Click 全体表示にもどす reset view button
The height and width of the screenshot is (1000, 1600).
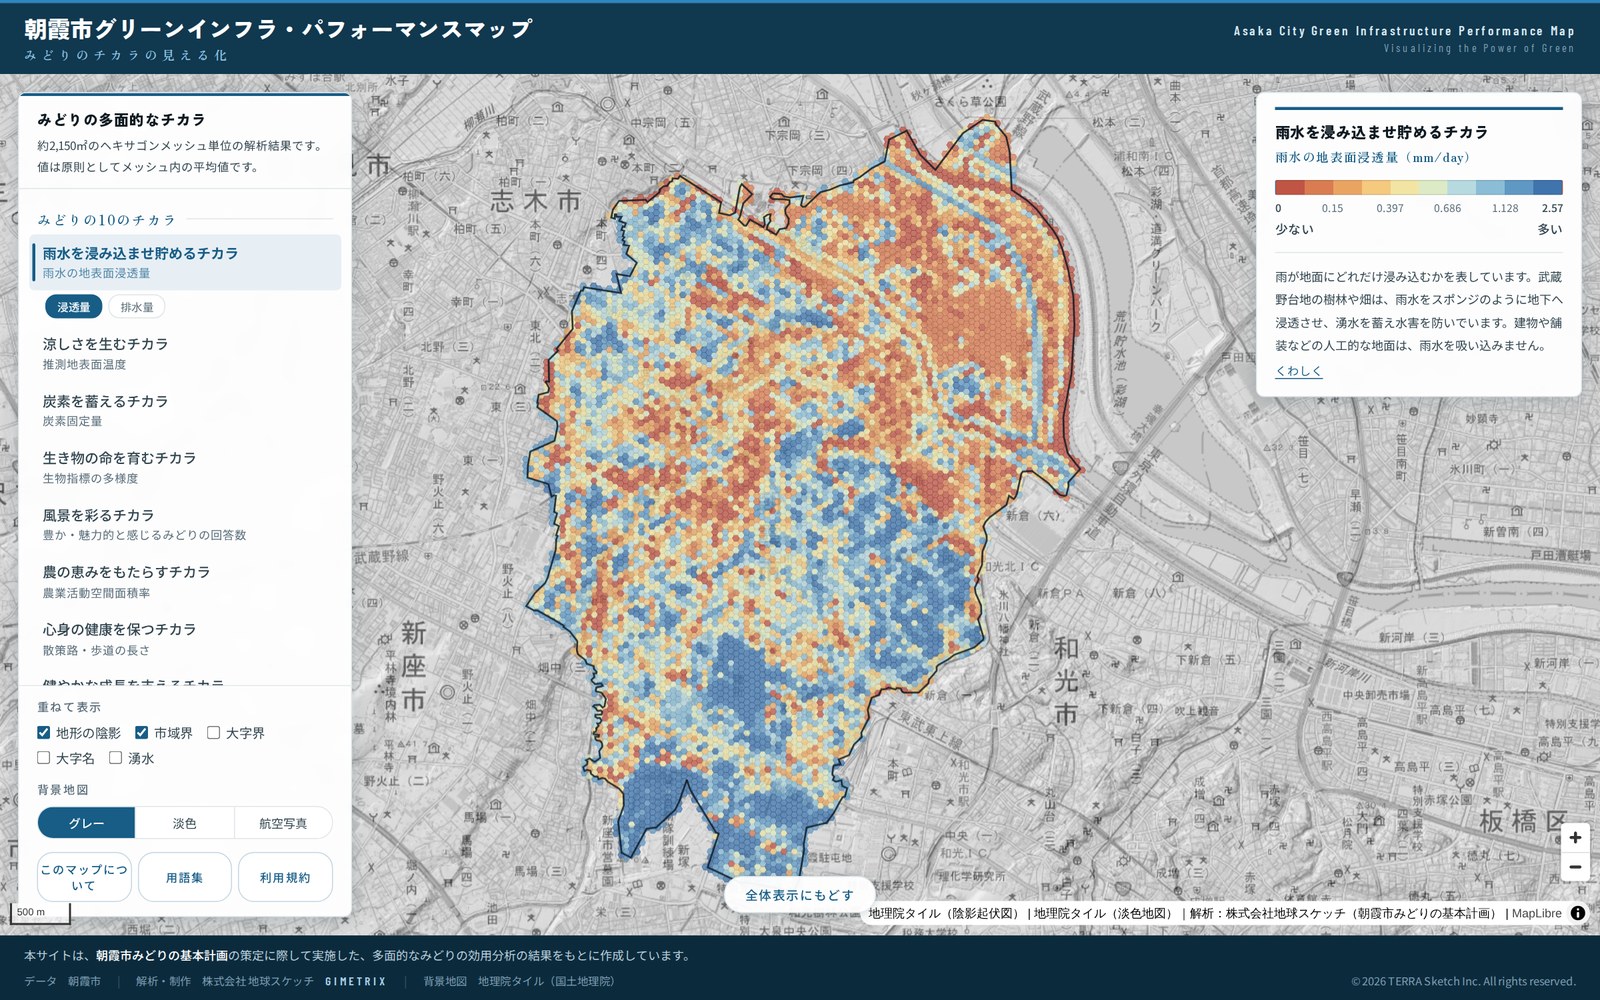tap(800, 895)
